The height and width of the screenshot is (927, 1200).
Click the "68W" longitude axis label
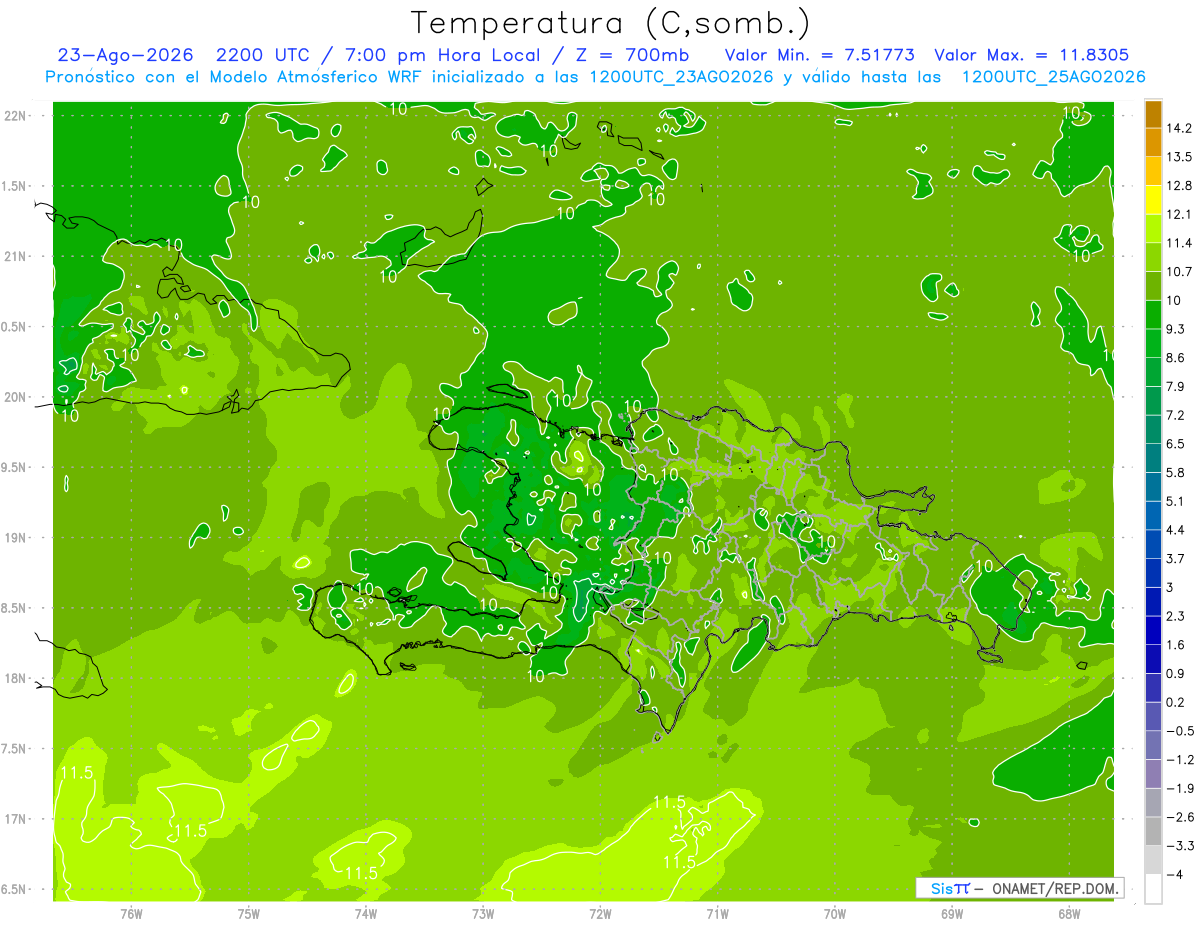point(1069,914)
